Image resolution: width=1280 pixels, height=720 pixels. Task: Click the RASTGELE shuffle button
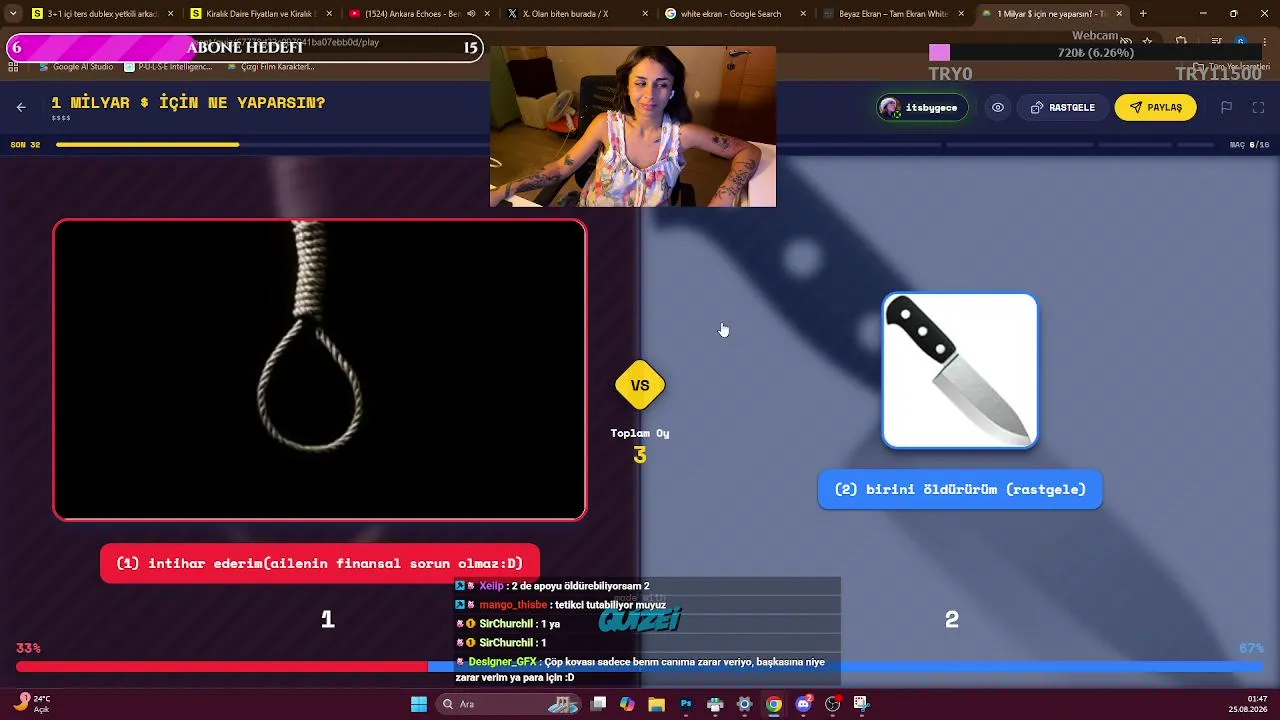coord(1063,108)
